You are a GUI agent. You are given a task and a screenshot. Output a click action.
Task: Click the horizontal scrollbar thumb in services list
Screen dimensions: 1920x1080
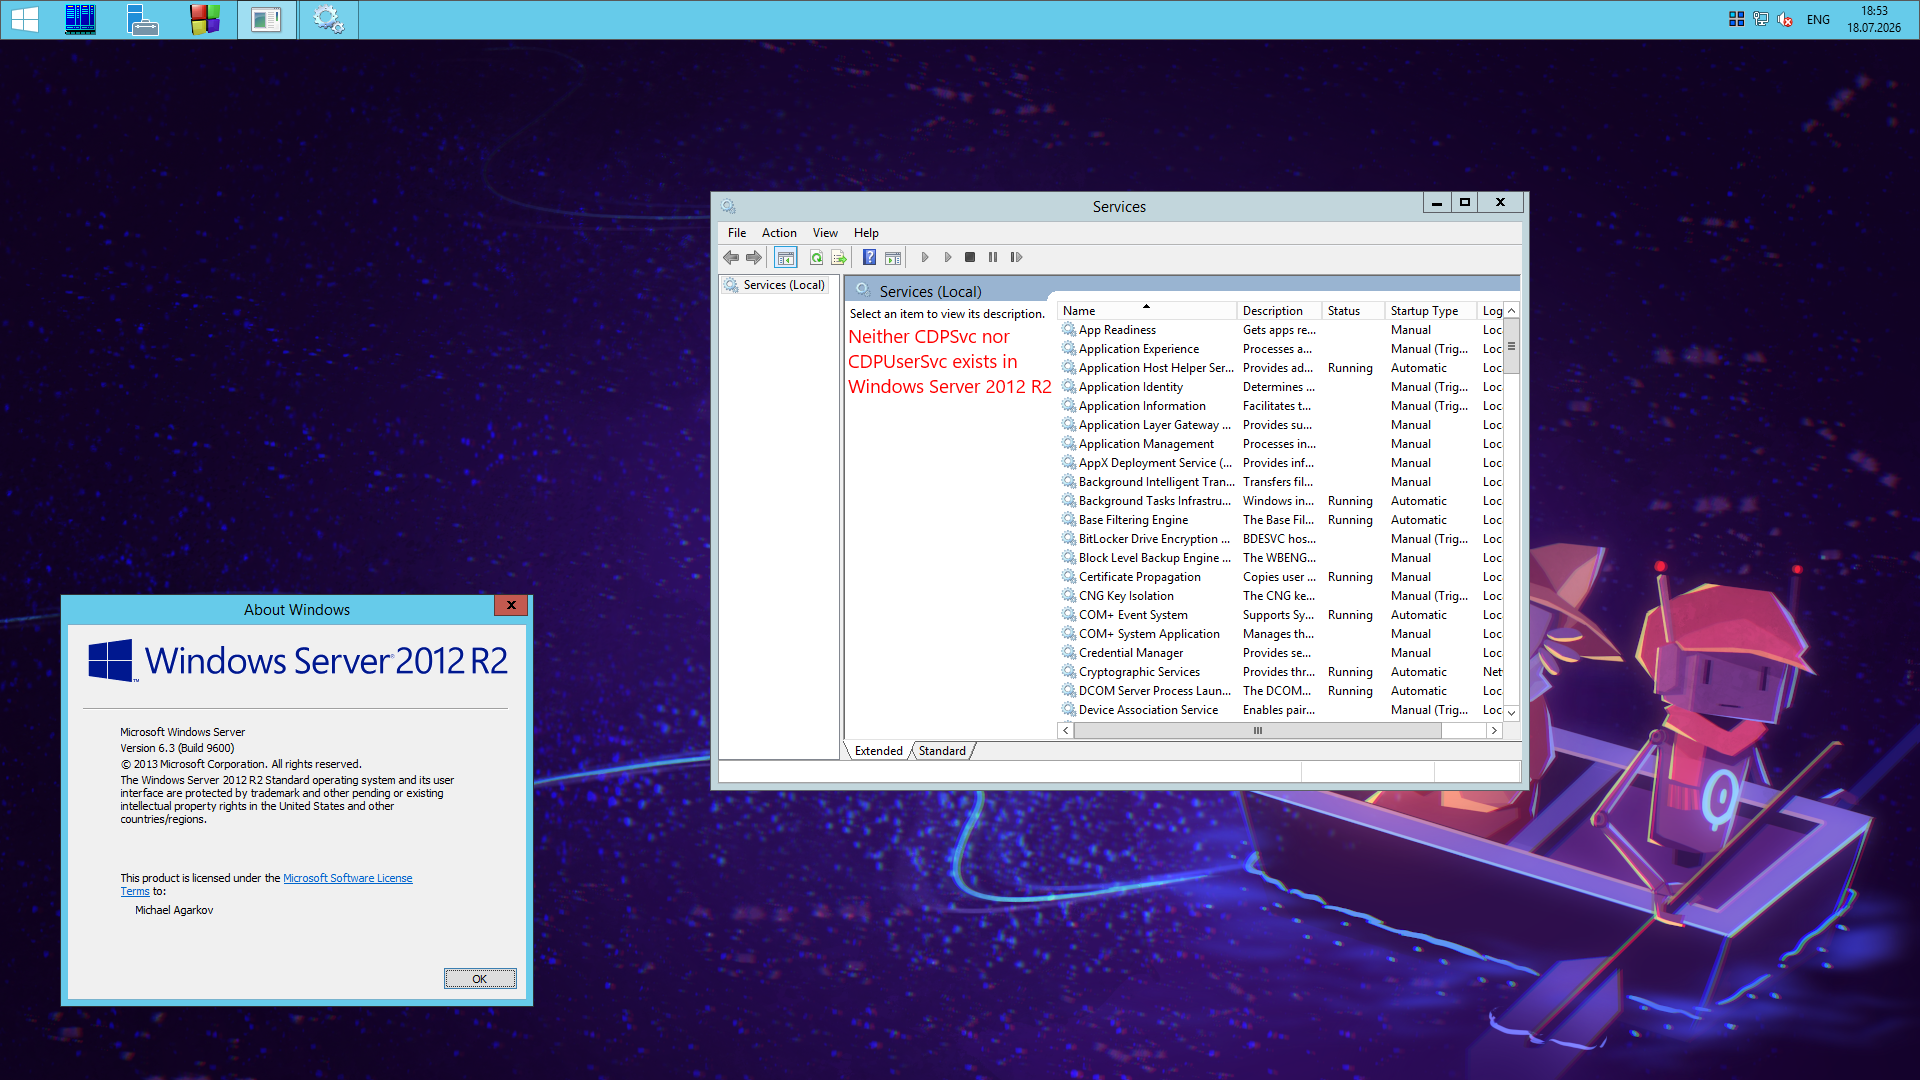click(1258, 731)
